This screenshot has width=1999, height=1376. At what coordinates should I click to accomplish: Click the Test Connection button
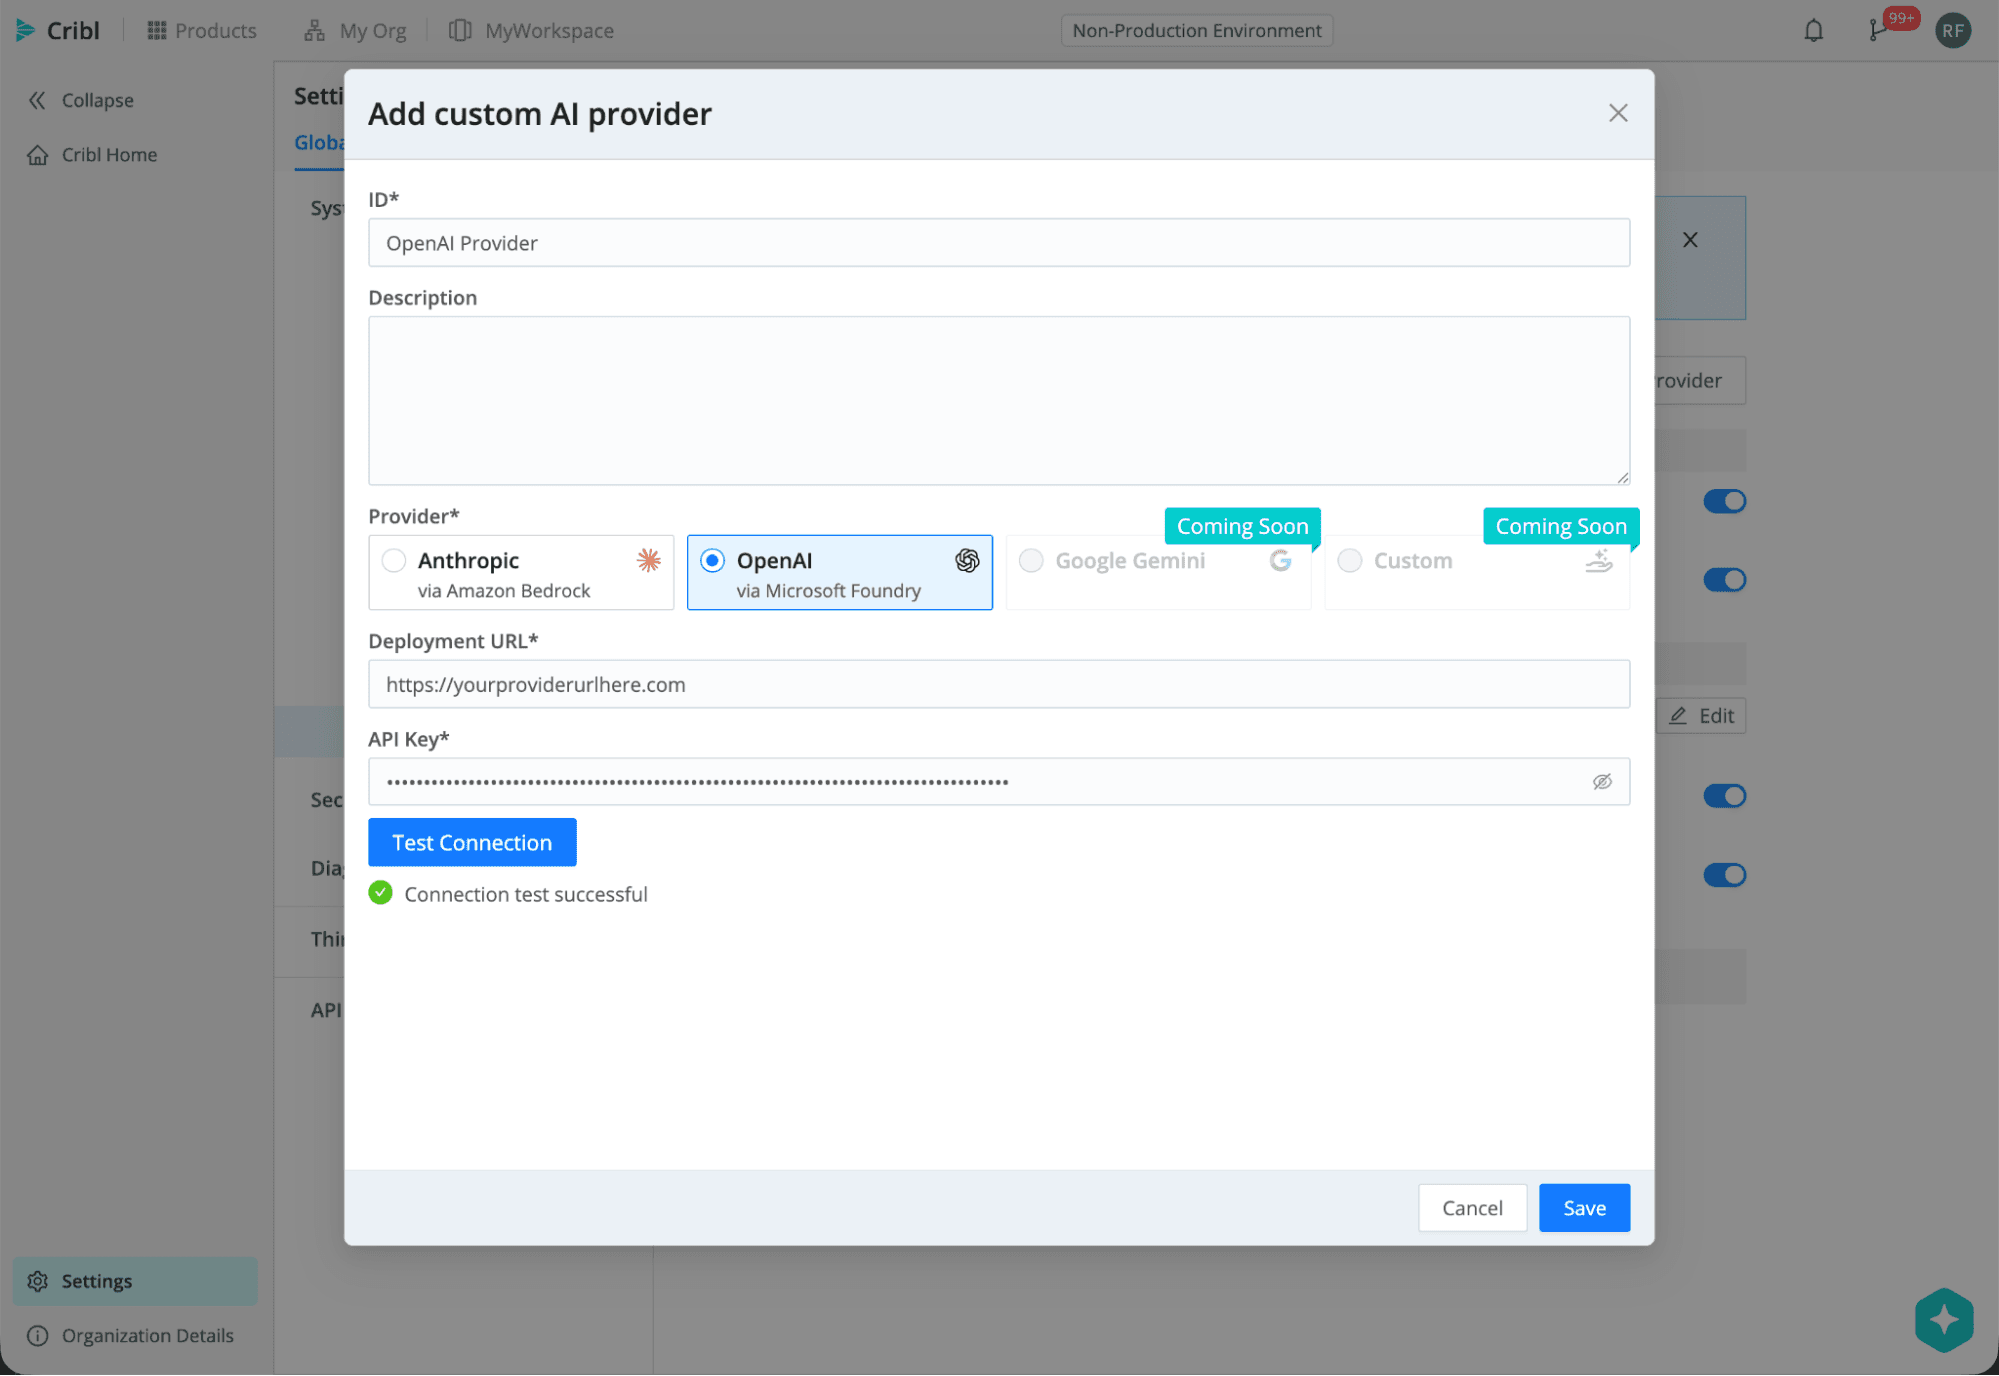(x=471, y=842)
